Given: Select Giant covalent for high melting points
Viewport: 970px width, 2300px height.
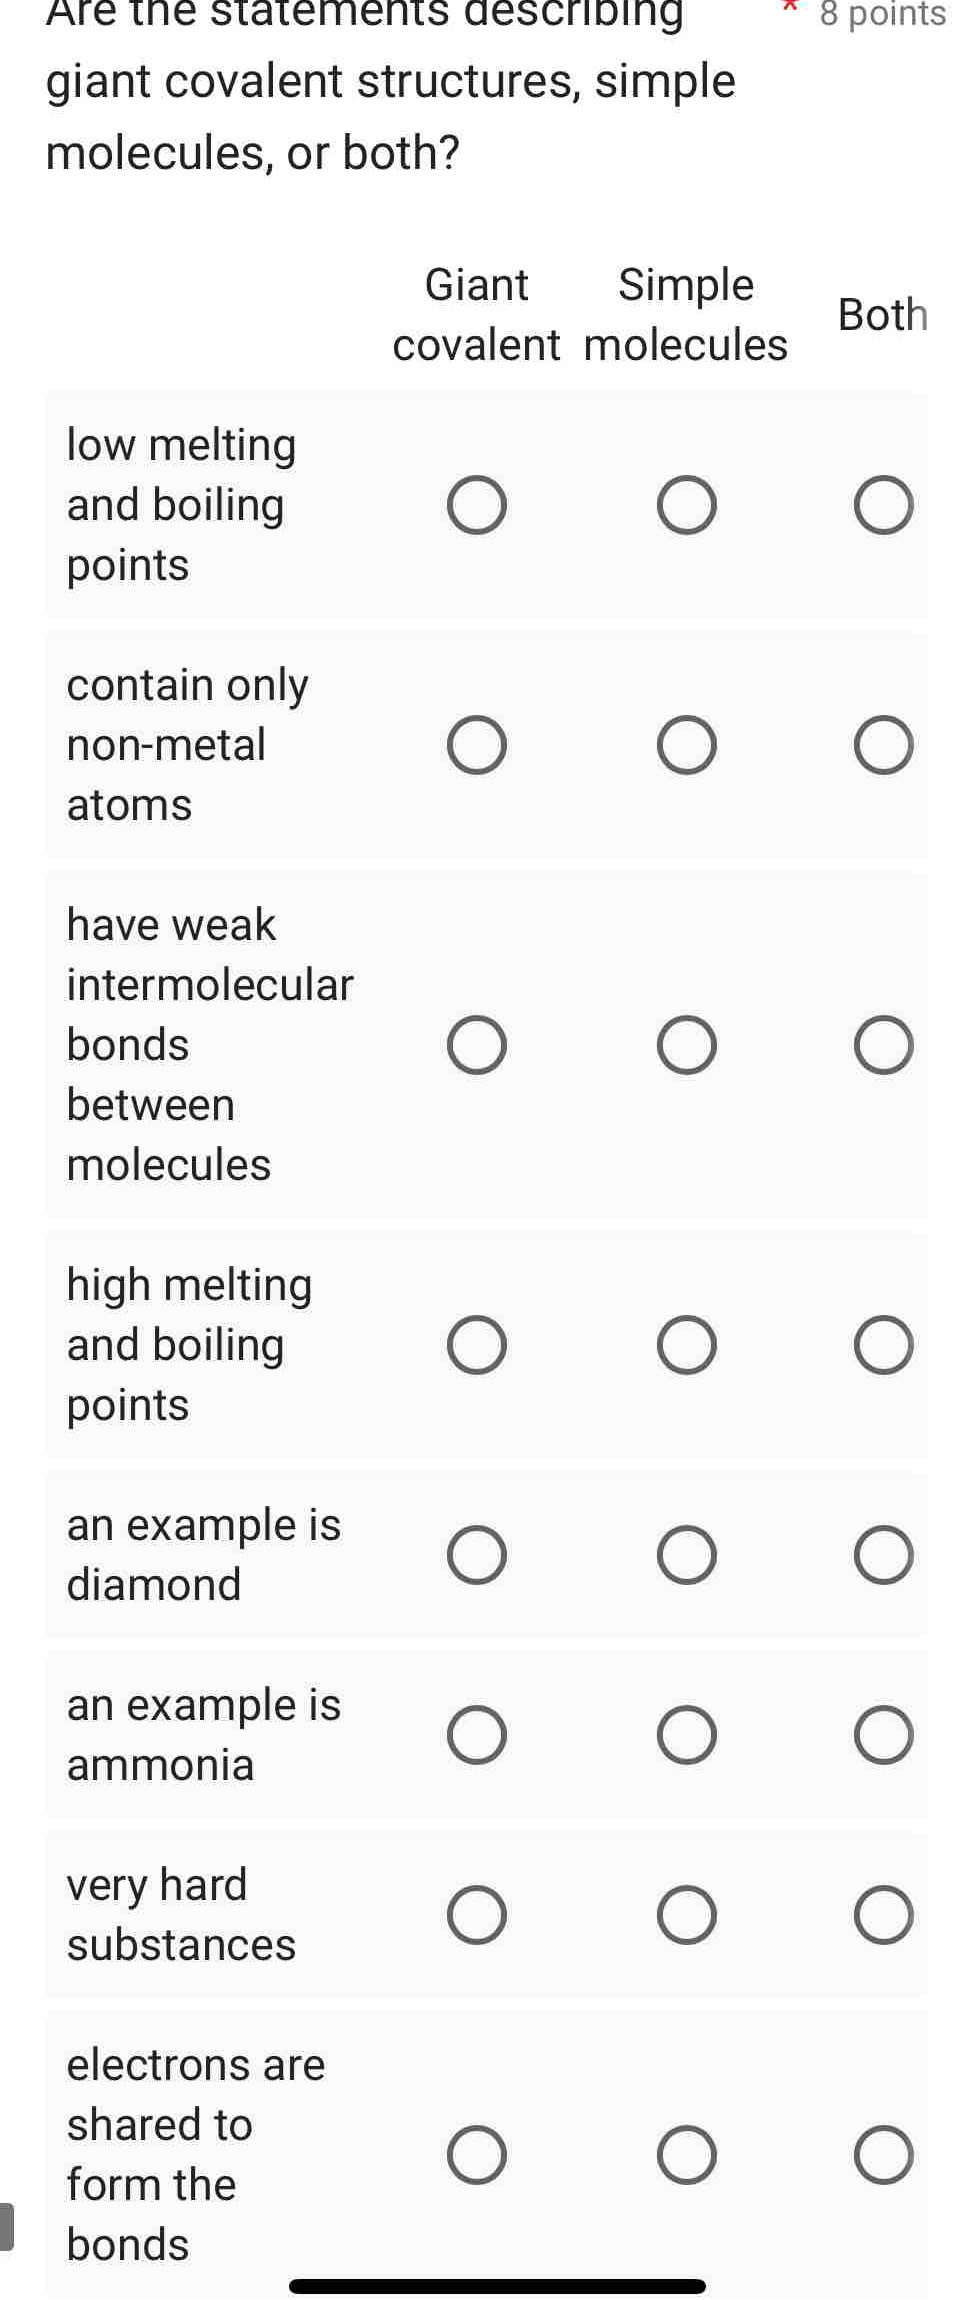Looking at the screenshot, I should (x=476, y=1345).
